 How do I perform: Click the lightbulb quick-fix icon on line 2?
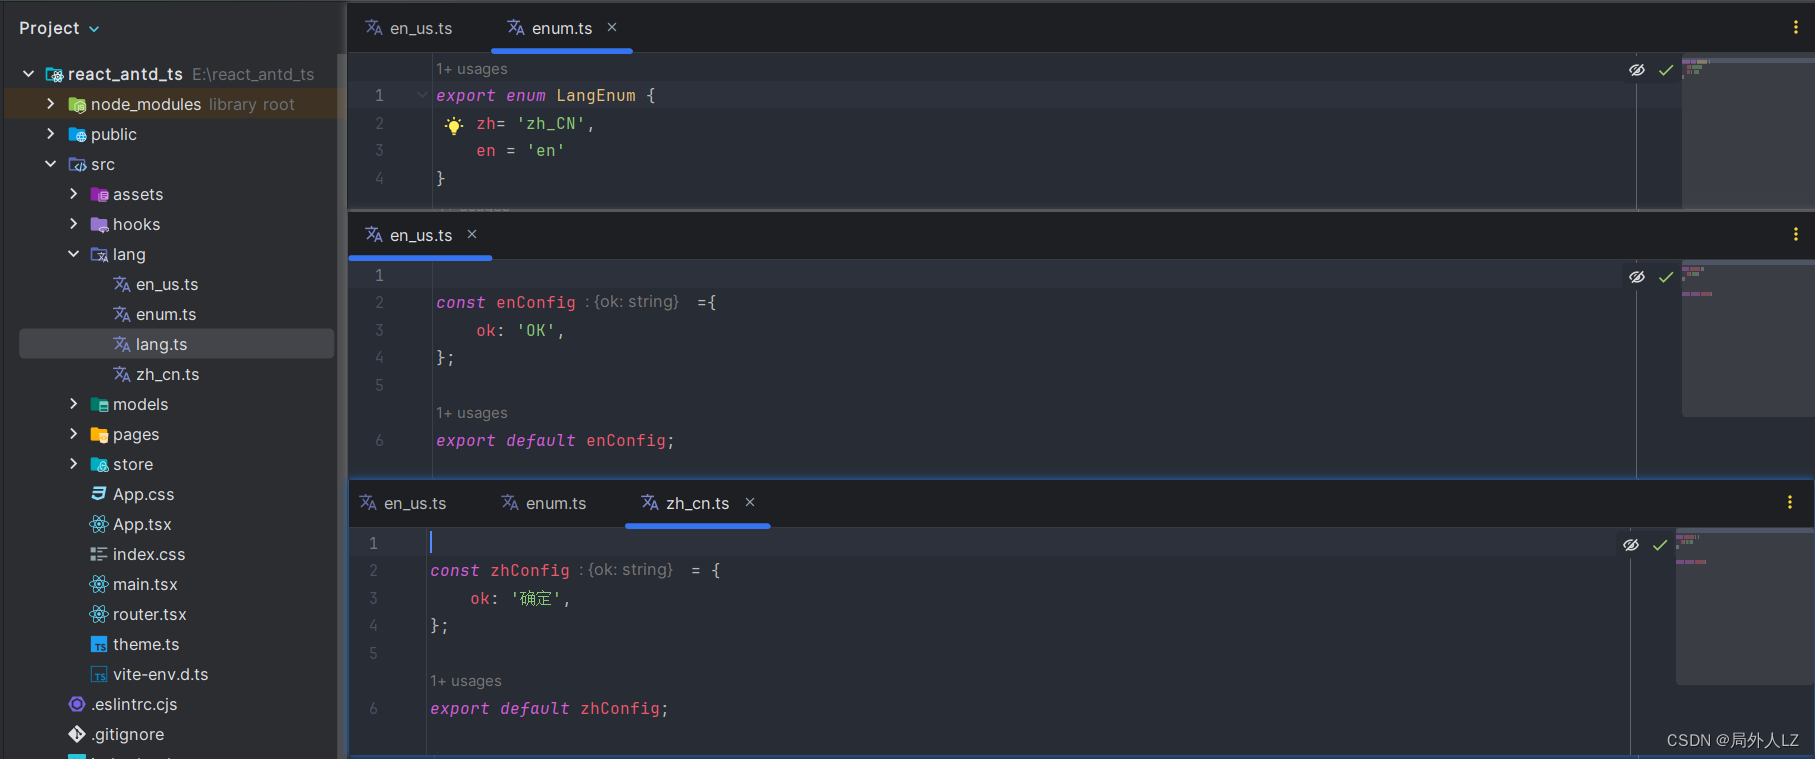(x=454, y=125)
